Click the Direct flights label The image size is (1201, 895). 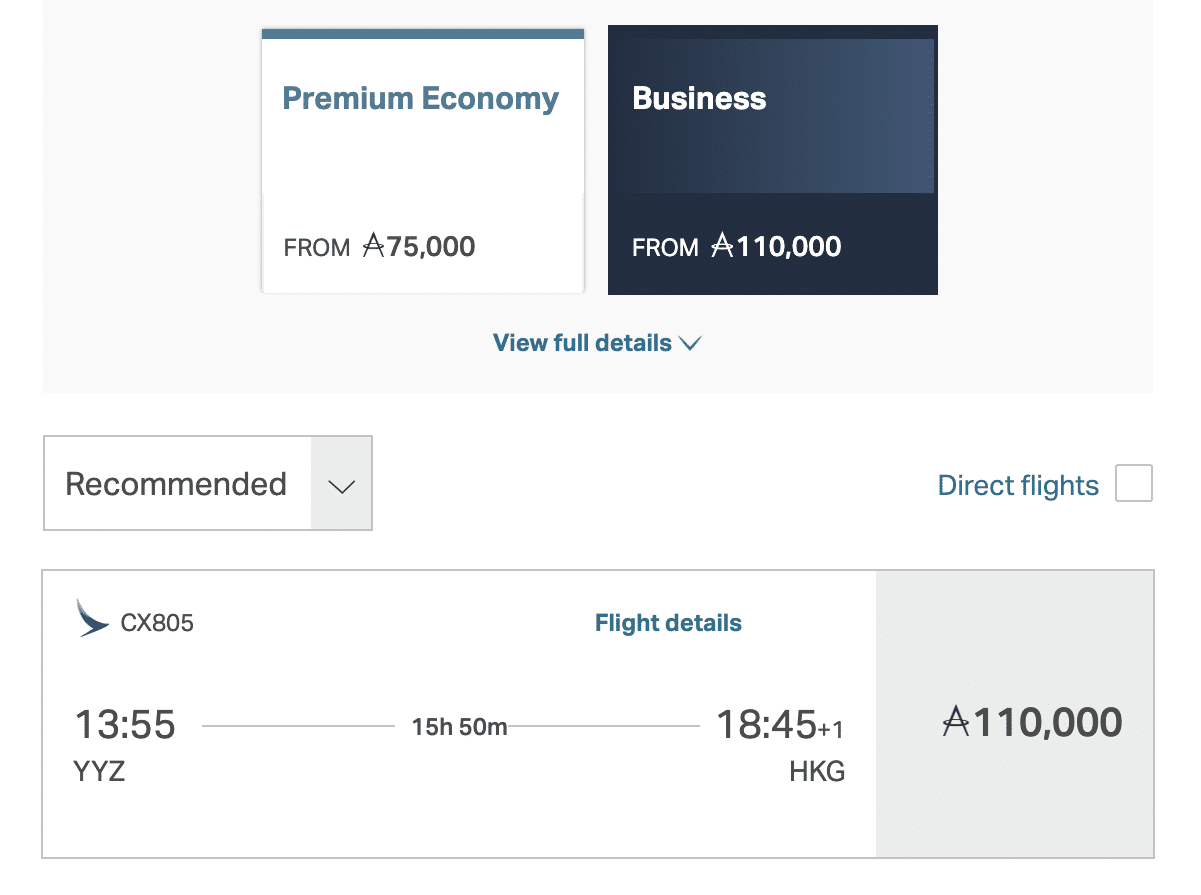pyautogui.click(x=1017, y=486)
